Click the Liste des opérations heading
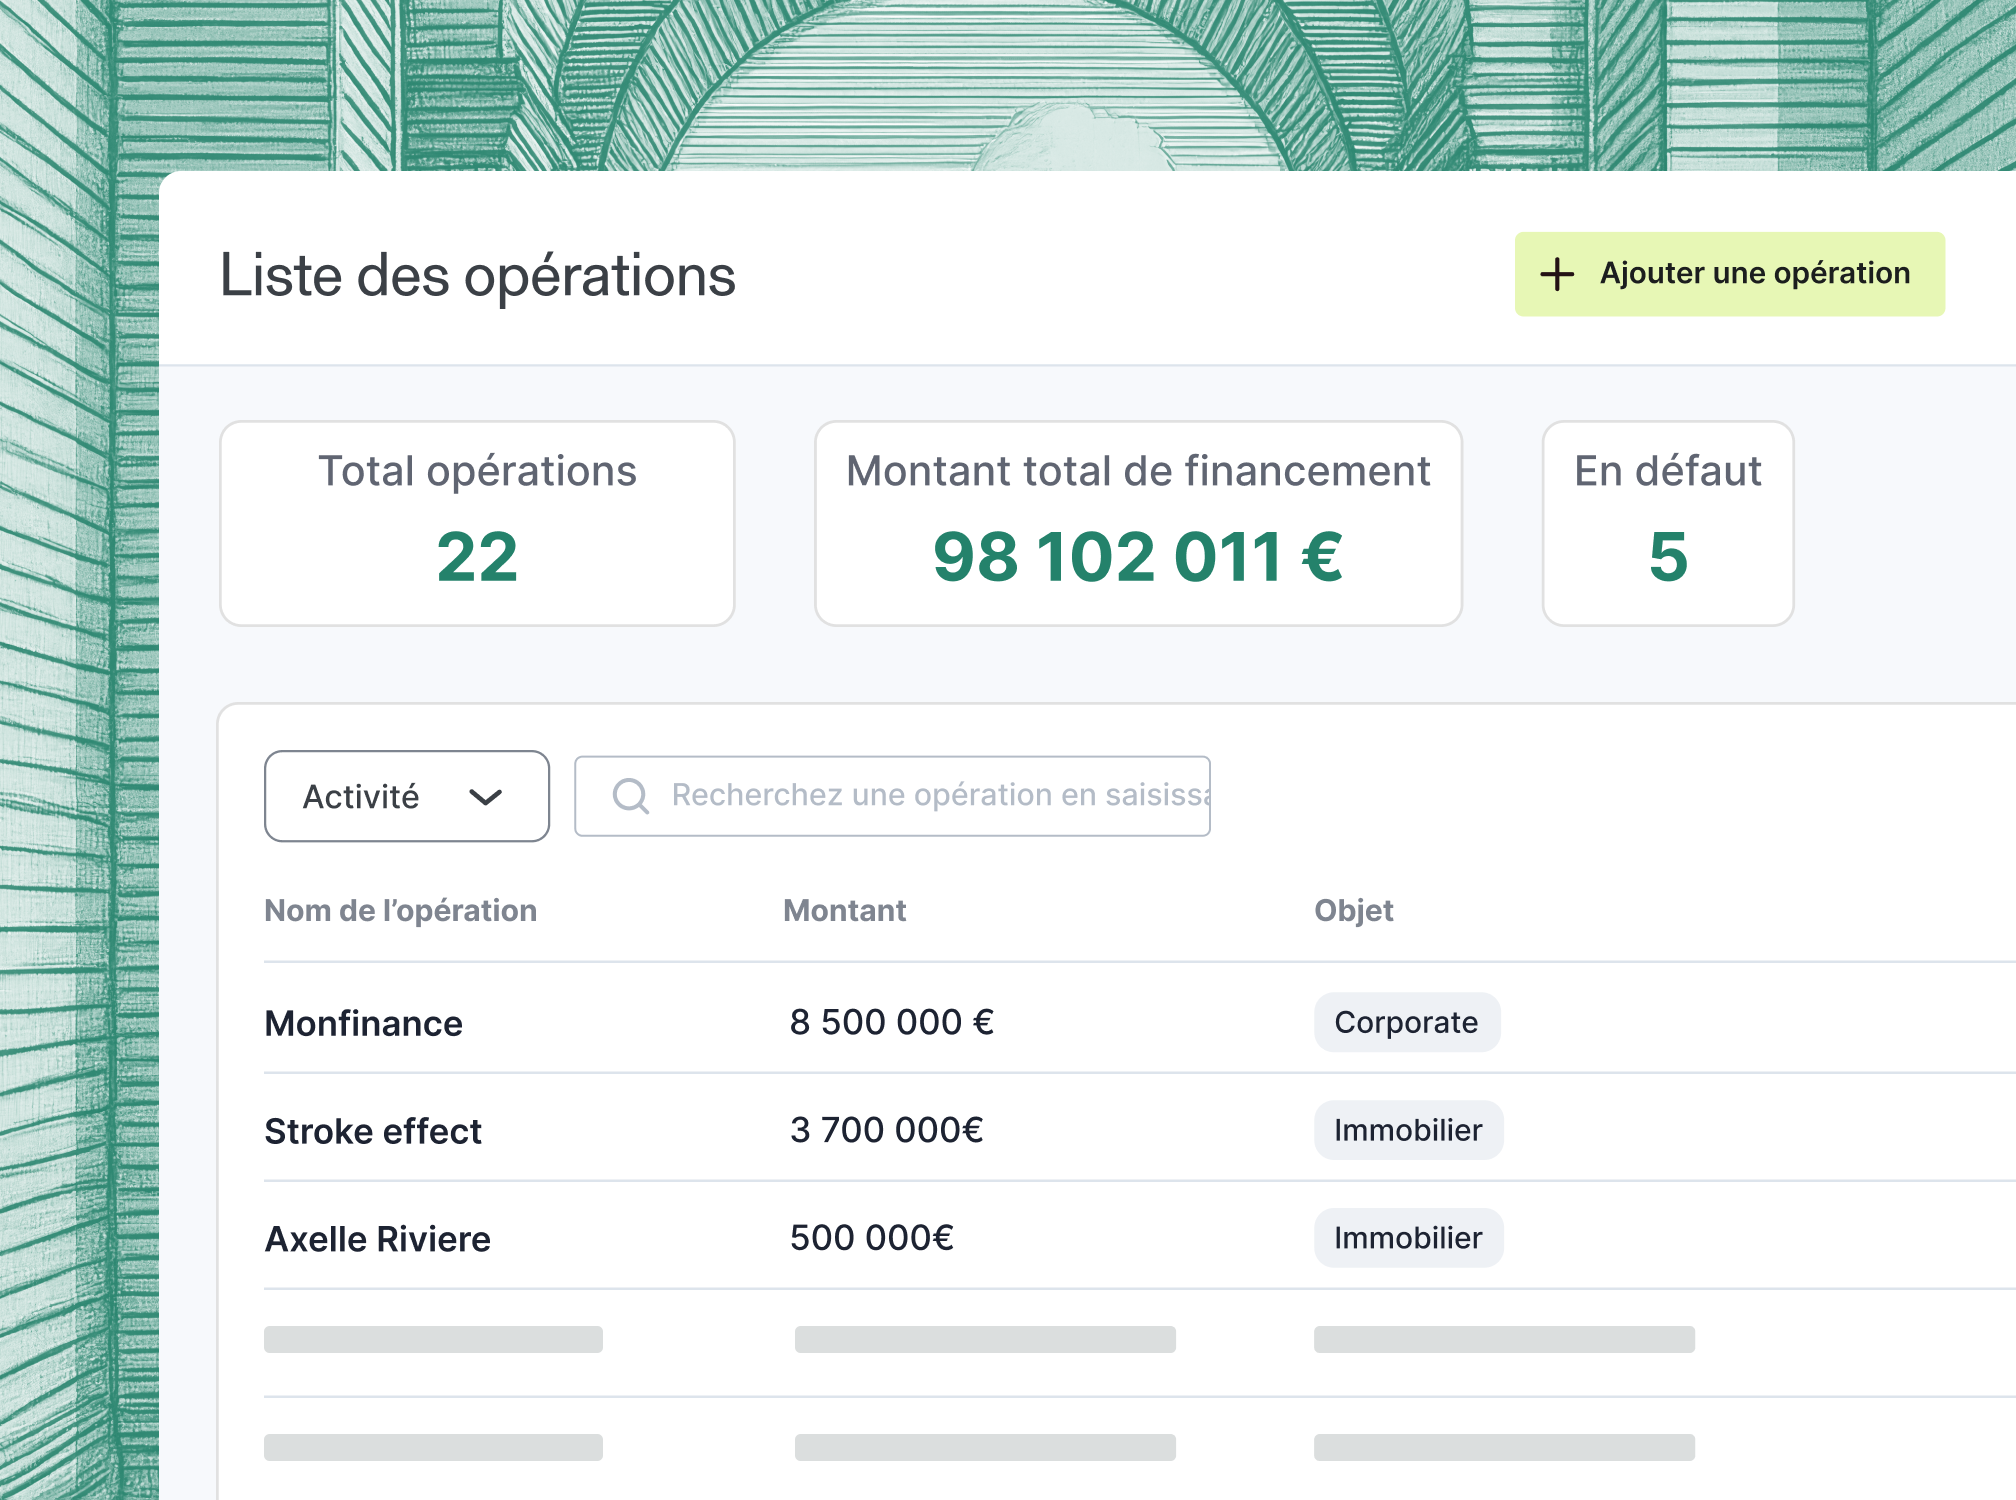This screenshot has width=2016, height=1500. (x=477, y=276)
